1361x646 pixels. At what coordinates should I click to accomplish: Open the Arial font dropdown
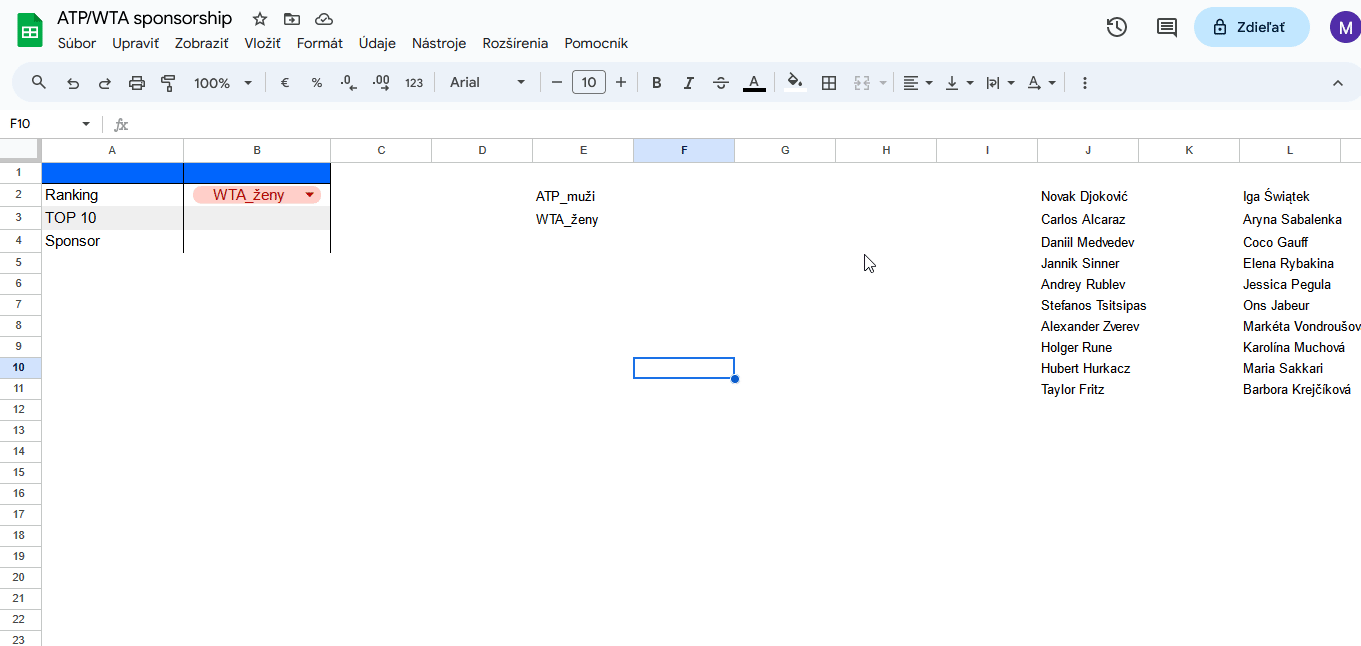(x=487, y=82)
